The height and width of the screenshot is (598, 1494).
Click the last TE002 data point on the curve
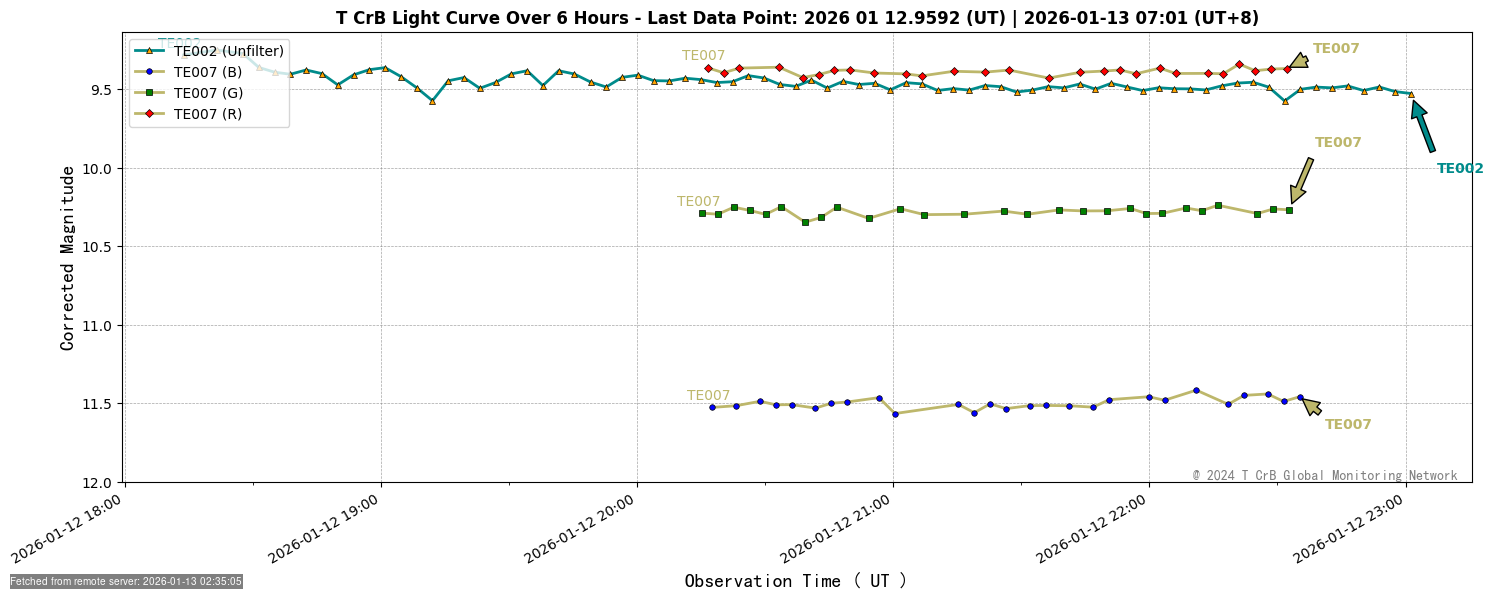coord(1411,95)
